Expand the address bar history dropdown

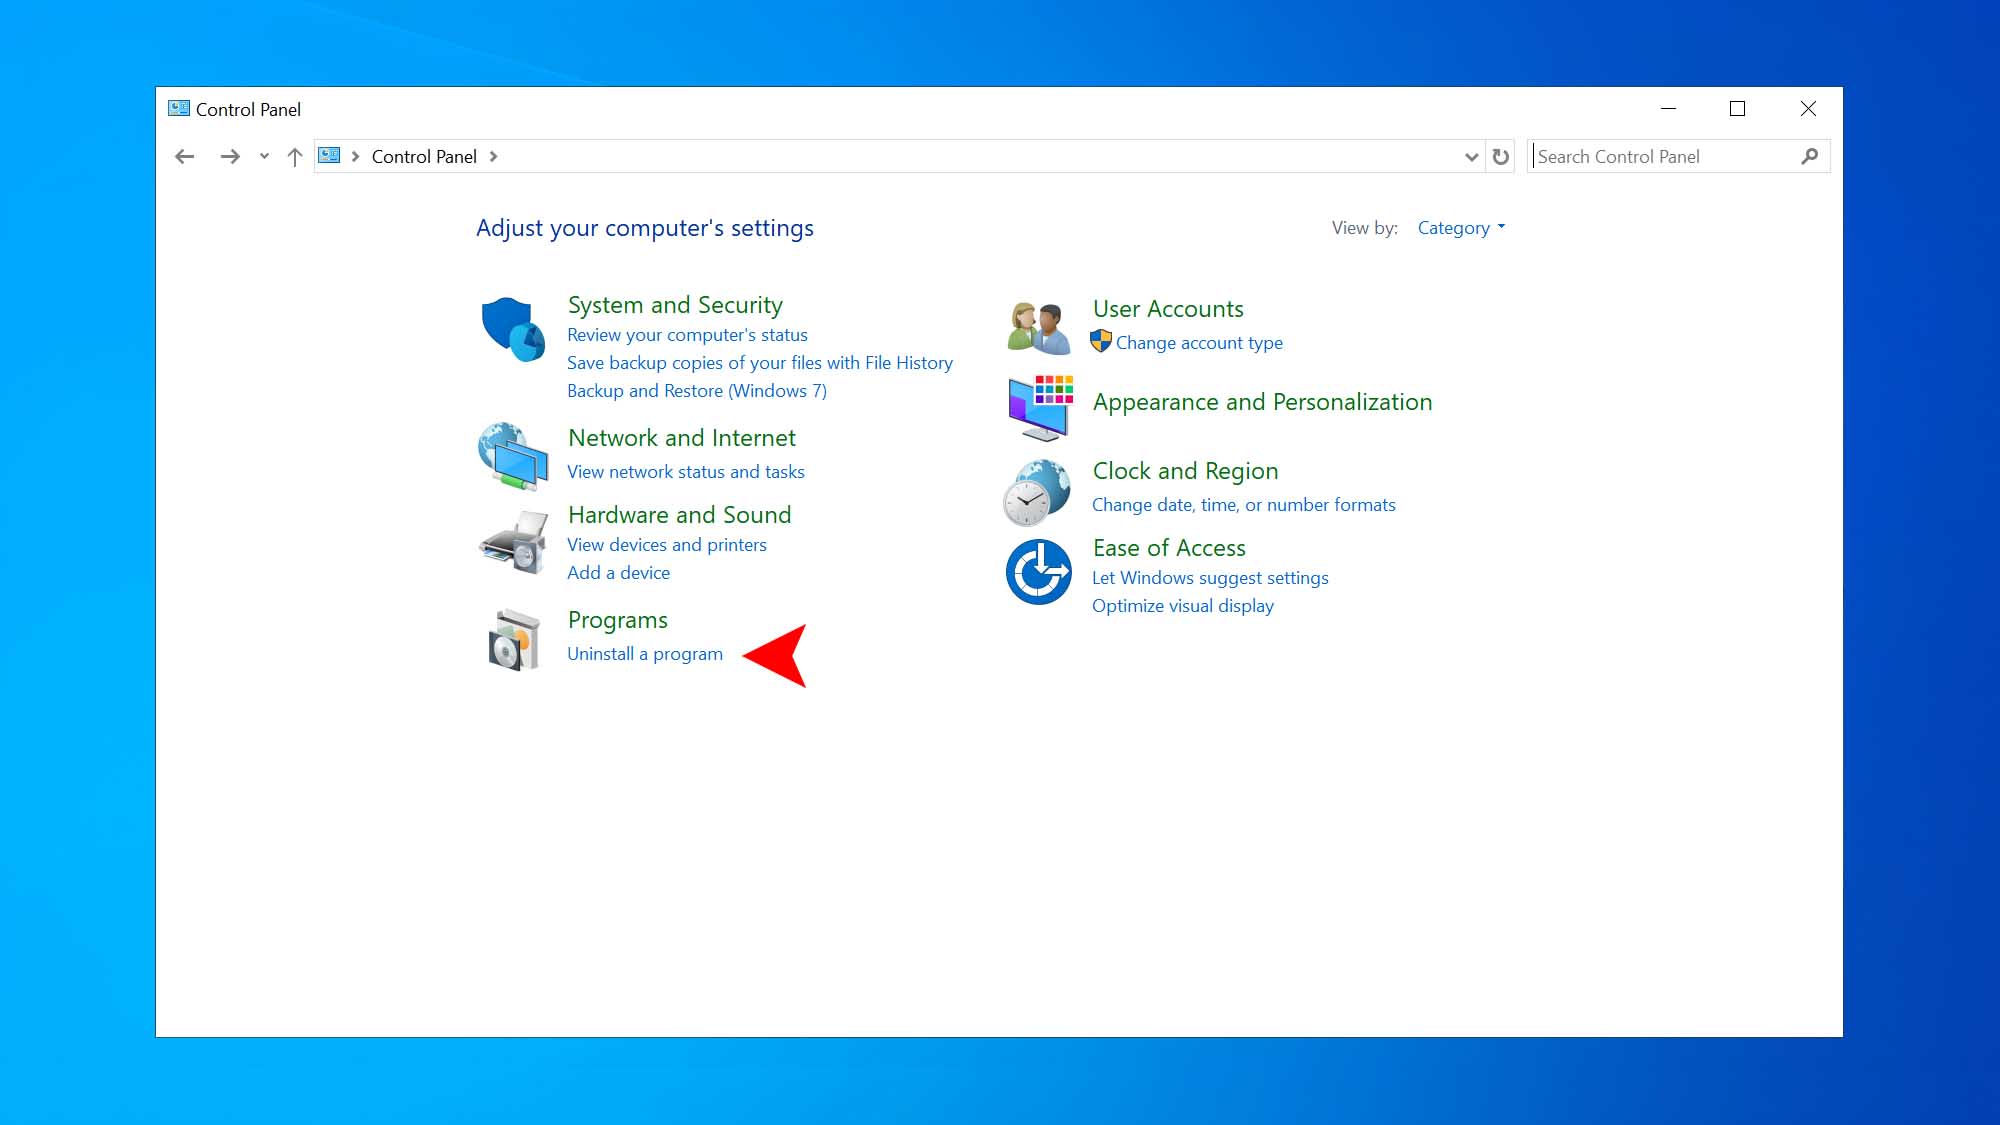[1471, 156]
